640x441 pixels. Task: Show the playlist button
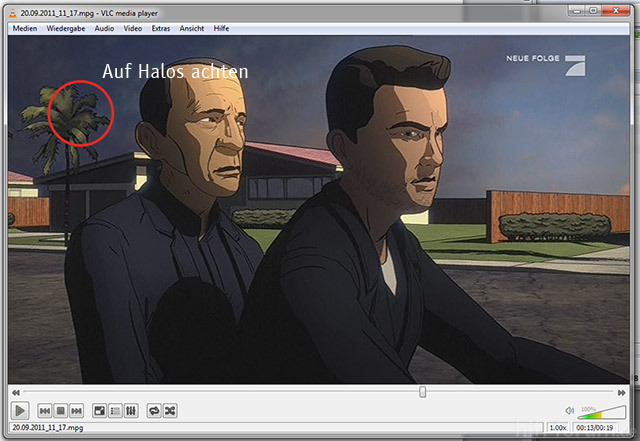pos(115,411)
